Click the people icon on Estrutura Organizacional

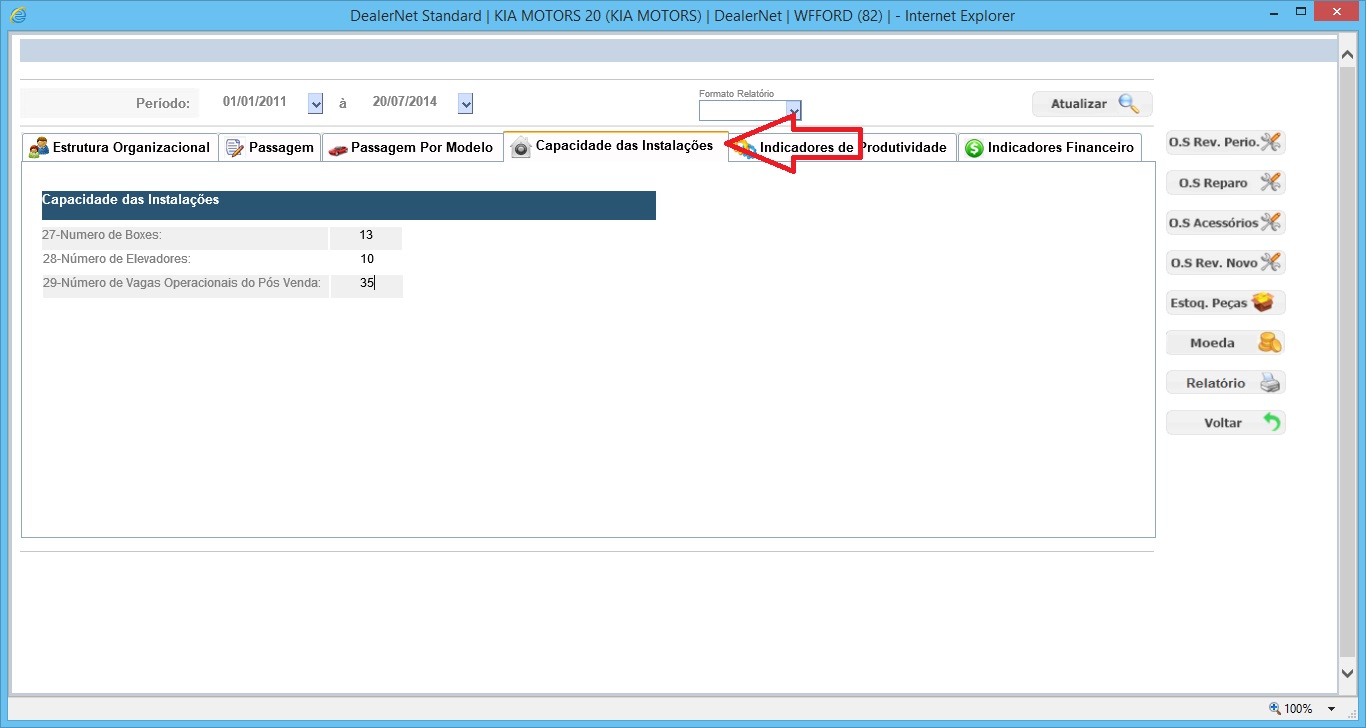coord(38,147)
